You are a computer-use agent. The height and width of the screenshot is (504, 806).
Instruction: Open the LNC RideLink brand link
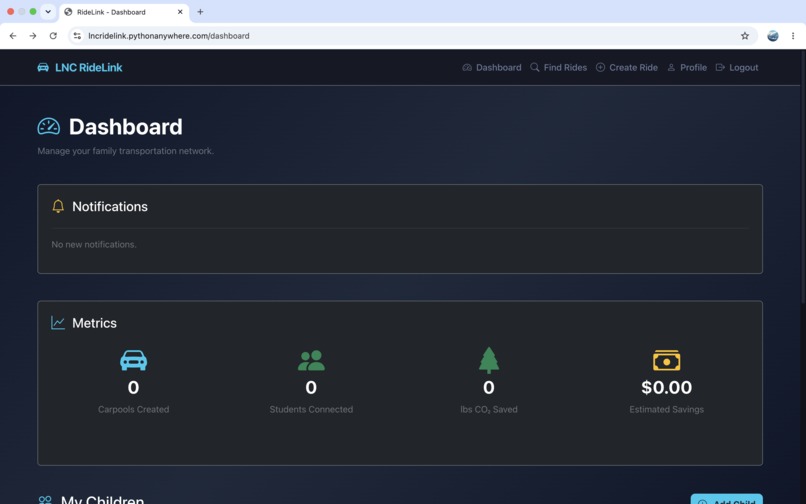pyautogui.click(x=80, y=67)
